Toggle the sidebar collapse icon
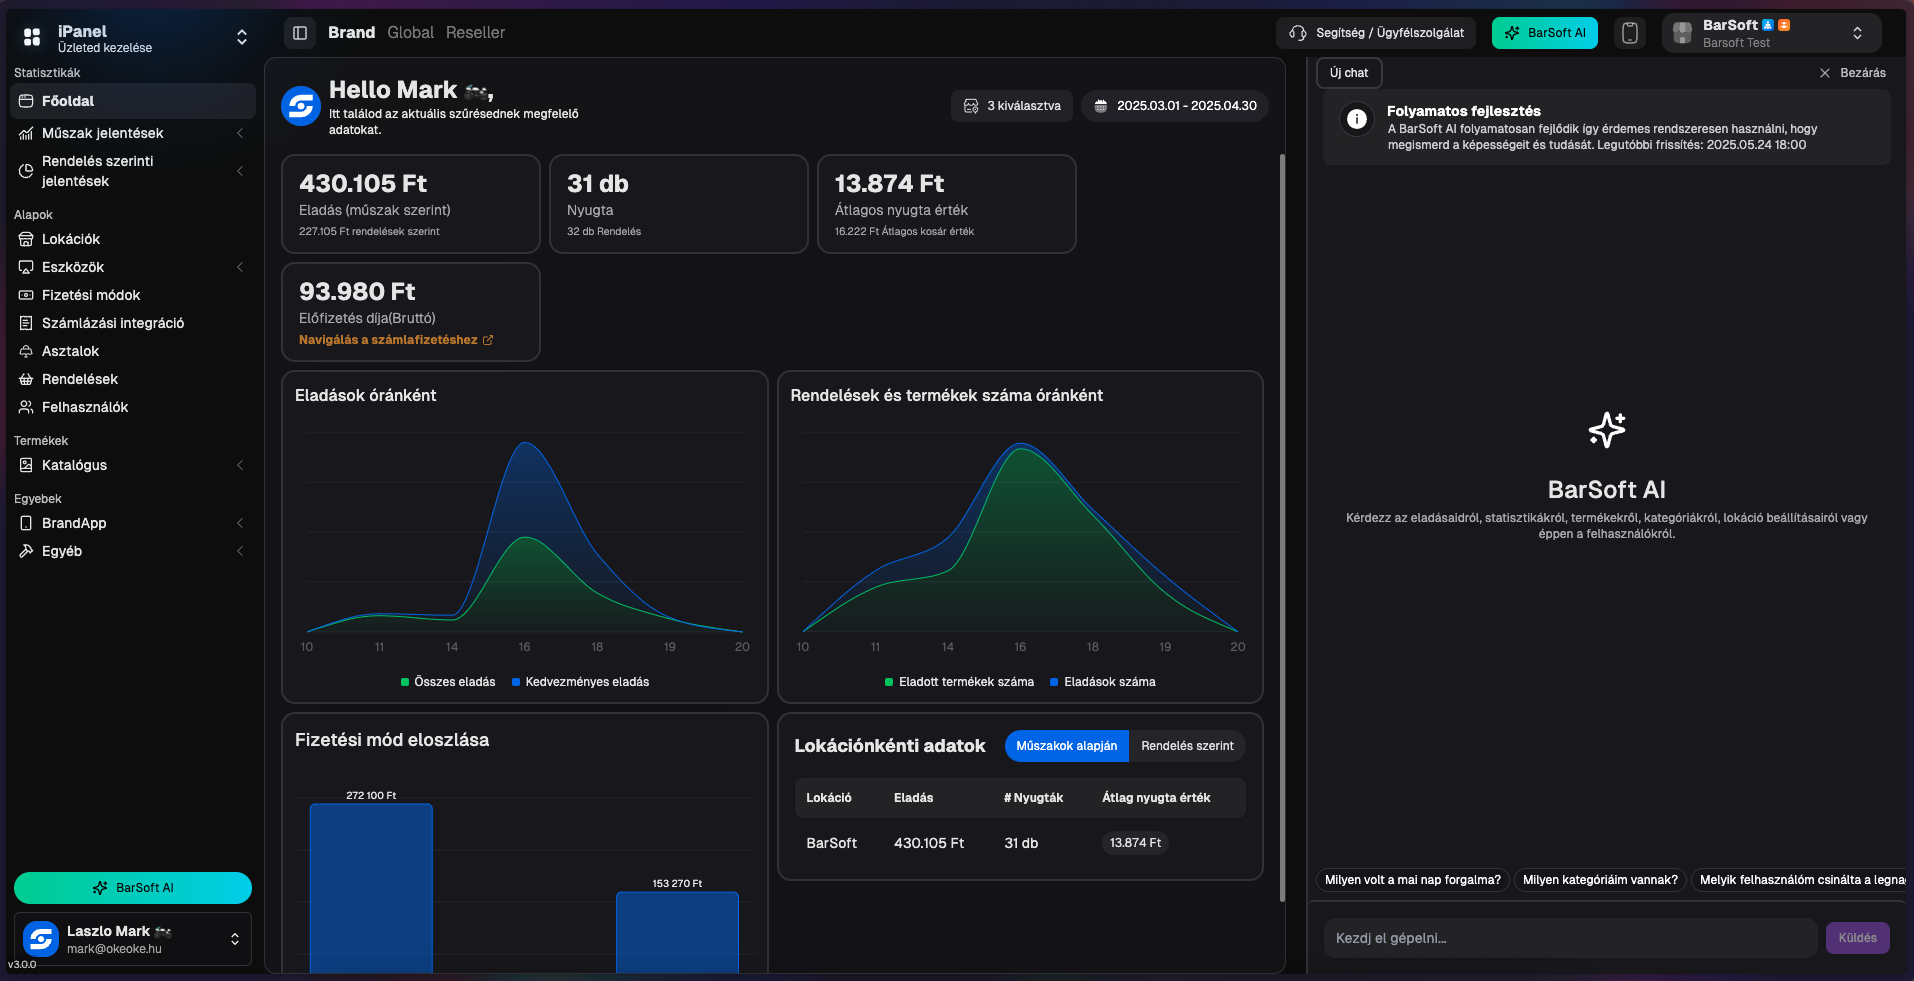 coord(299,33)
